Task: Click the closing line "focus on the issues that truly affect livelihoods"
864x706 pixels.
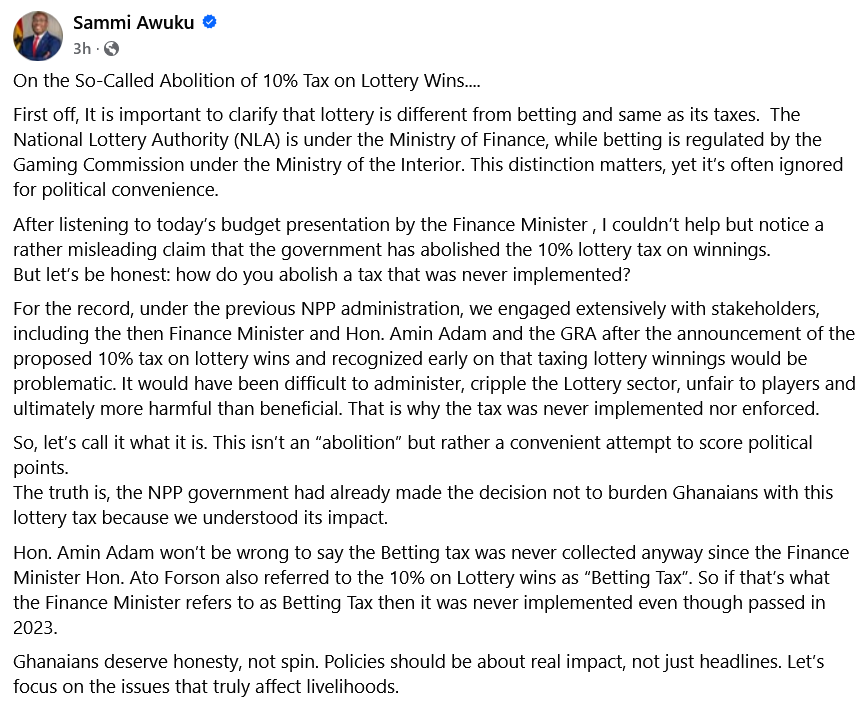Action: pyautogui.click(x=206, y=687)
